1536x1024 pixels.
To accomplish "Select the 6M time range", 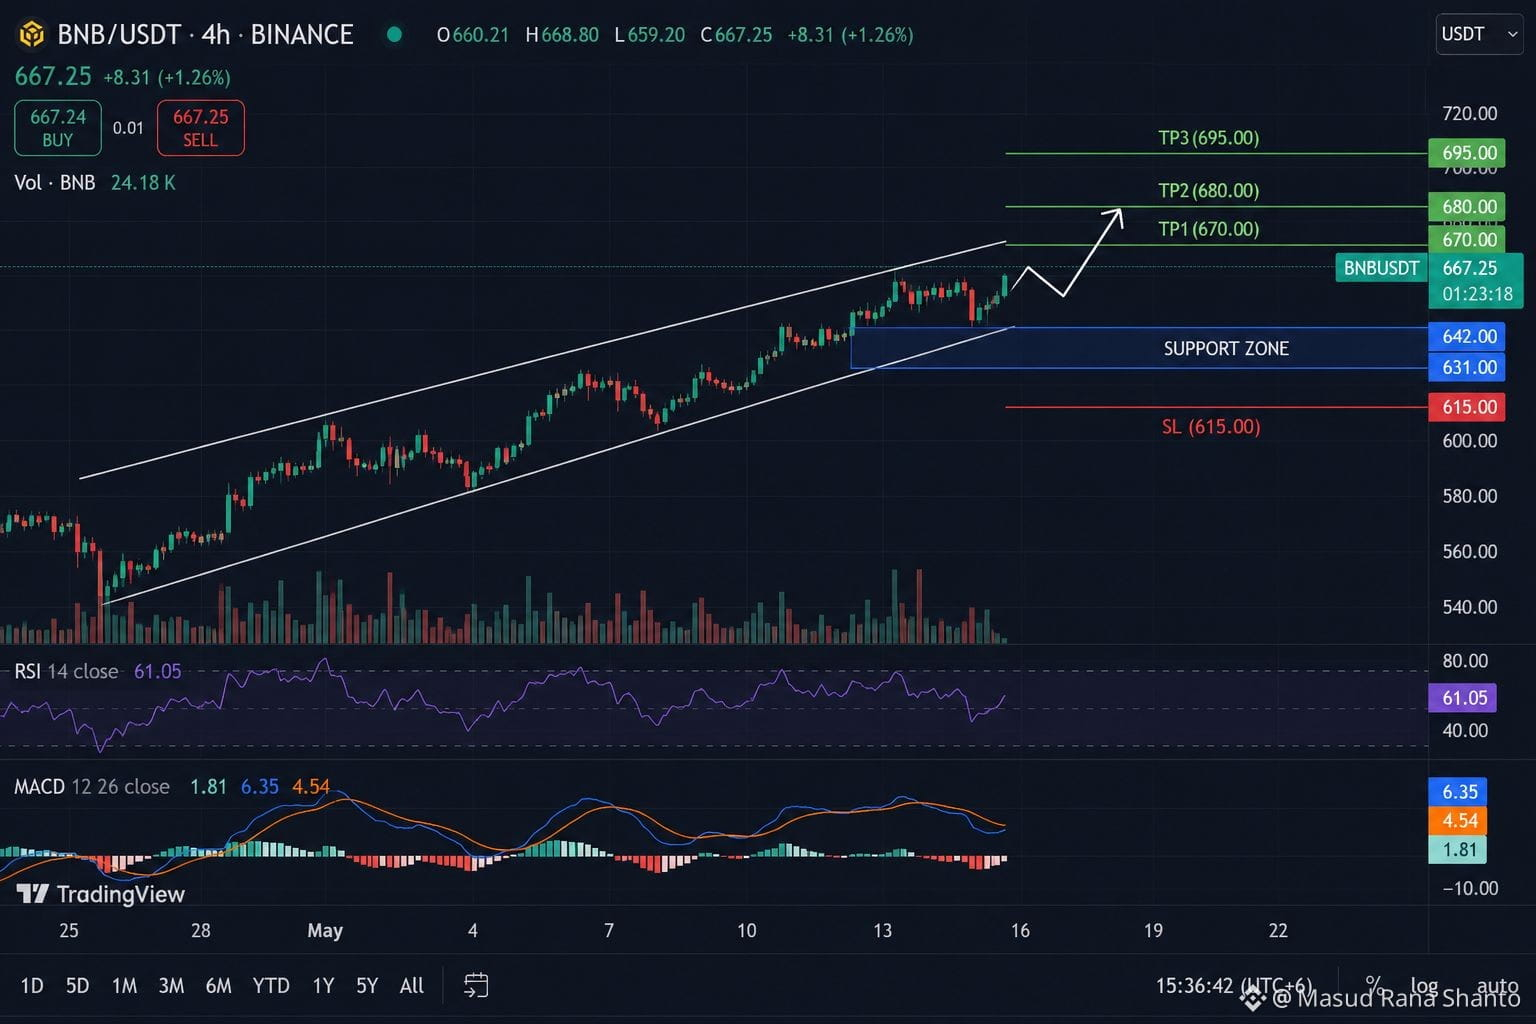I will tap(218, 986).
